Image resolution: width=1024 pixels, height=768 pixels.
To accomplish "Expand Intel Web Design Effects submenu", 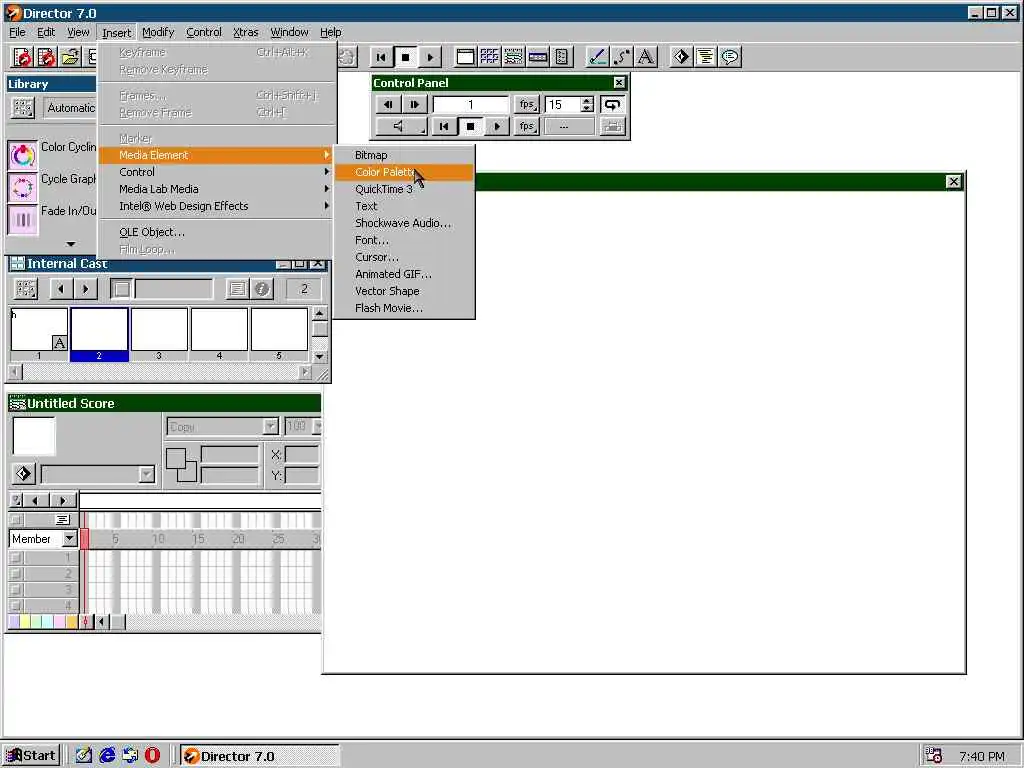I will [216, 206].
